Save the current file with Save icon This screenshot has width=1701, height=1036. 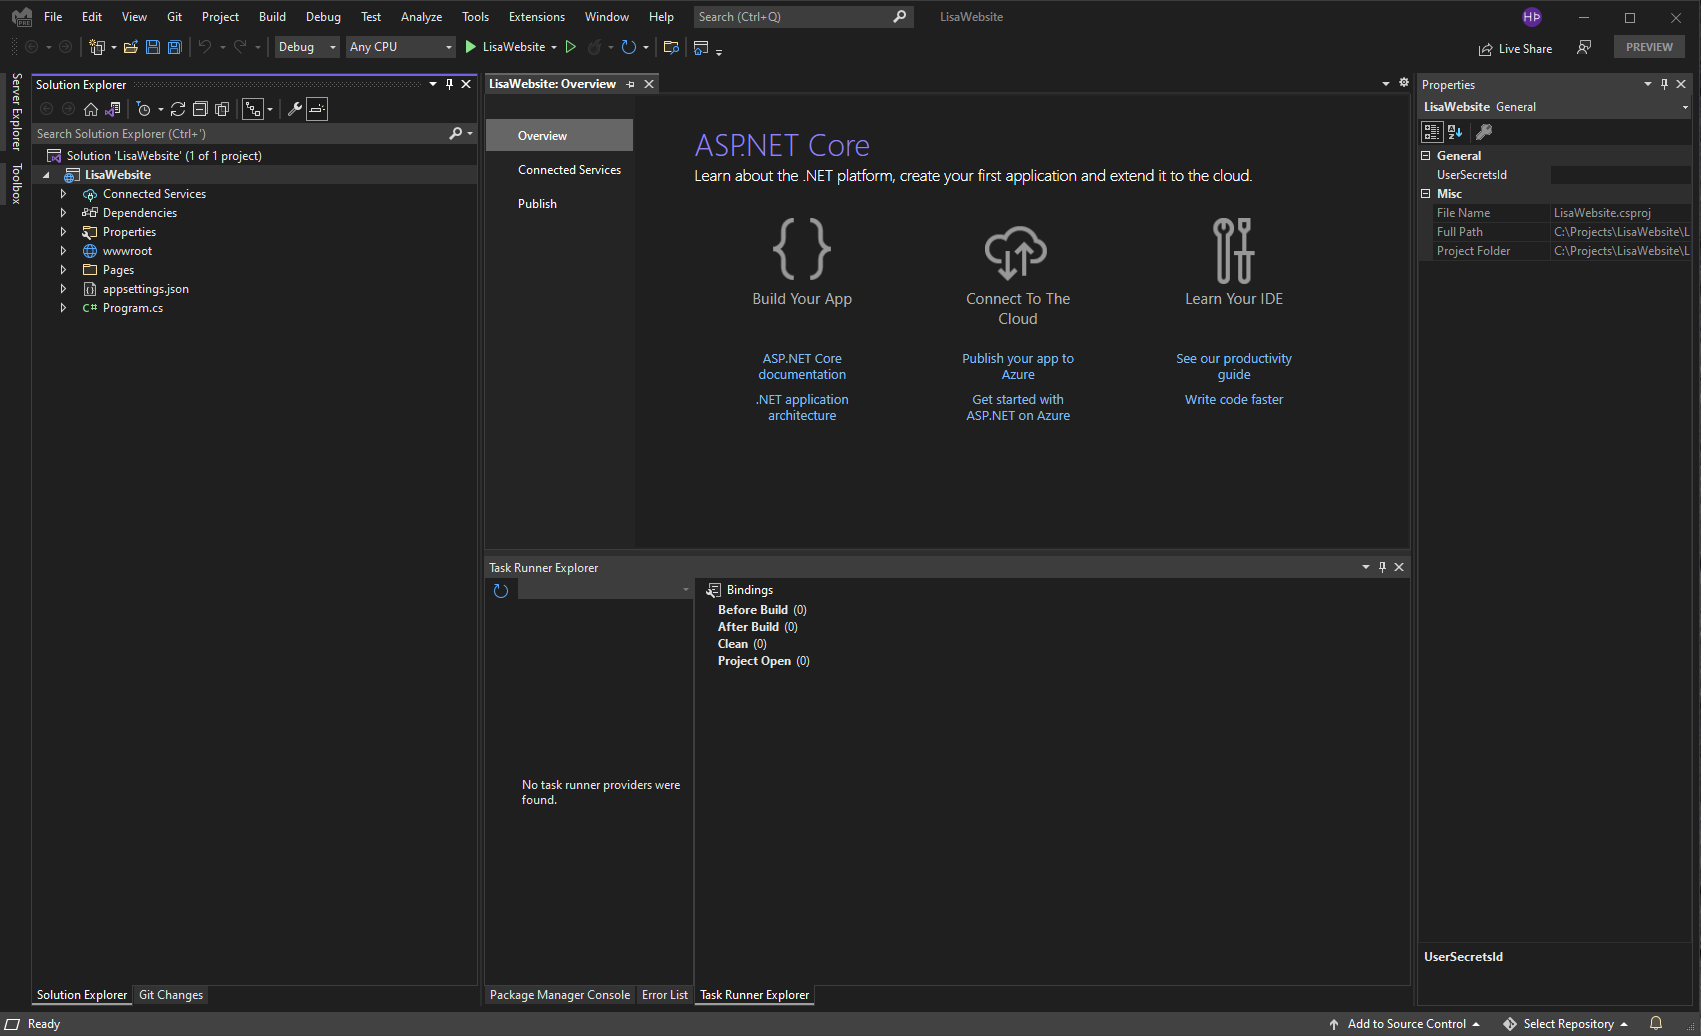click(153, 47)
